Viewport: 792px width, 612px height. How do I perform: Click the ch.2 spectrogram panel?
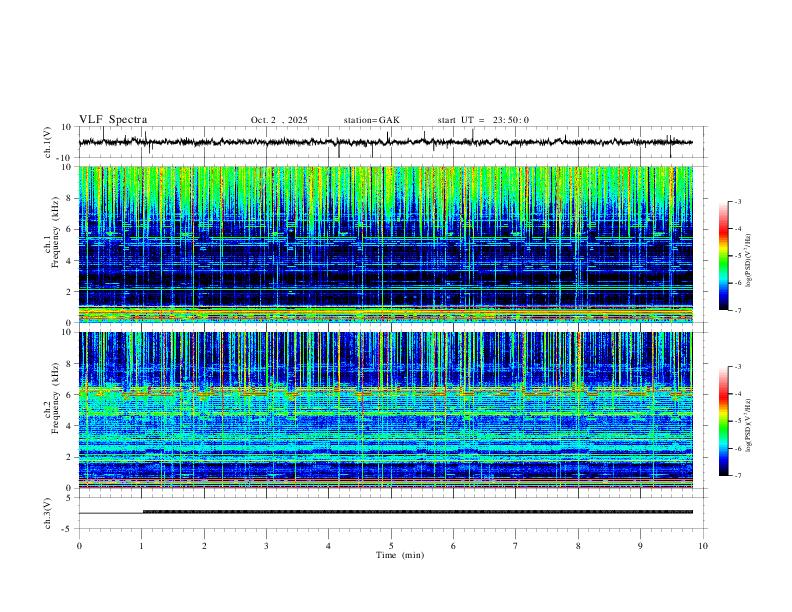(x=386, y=410)
